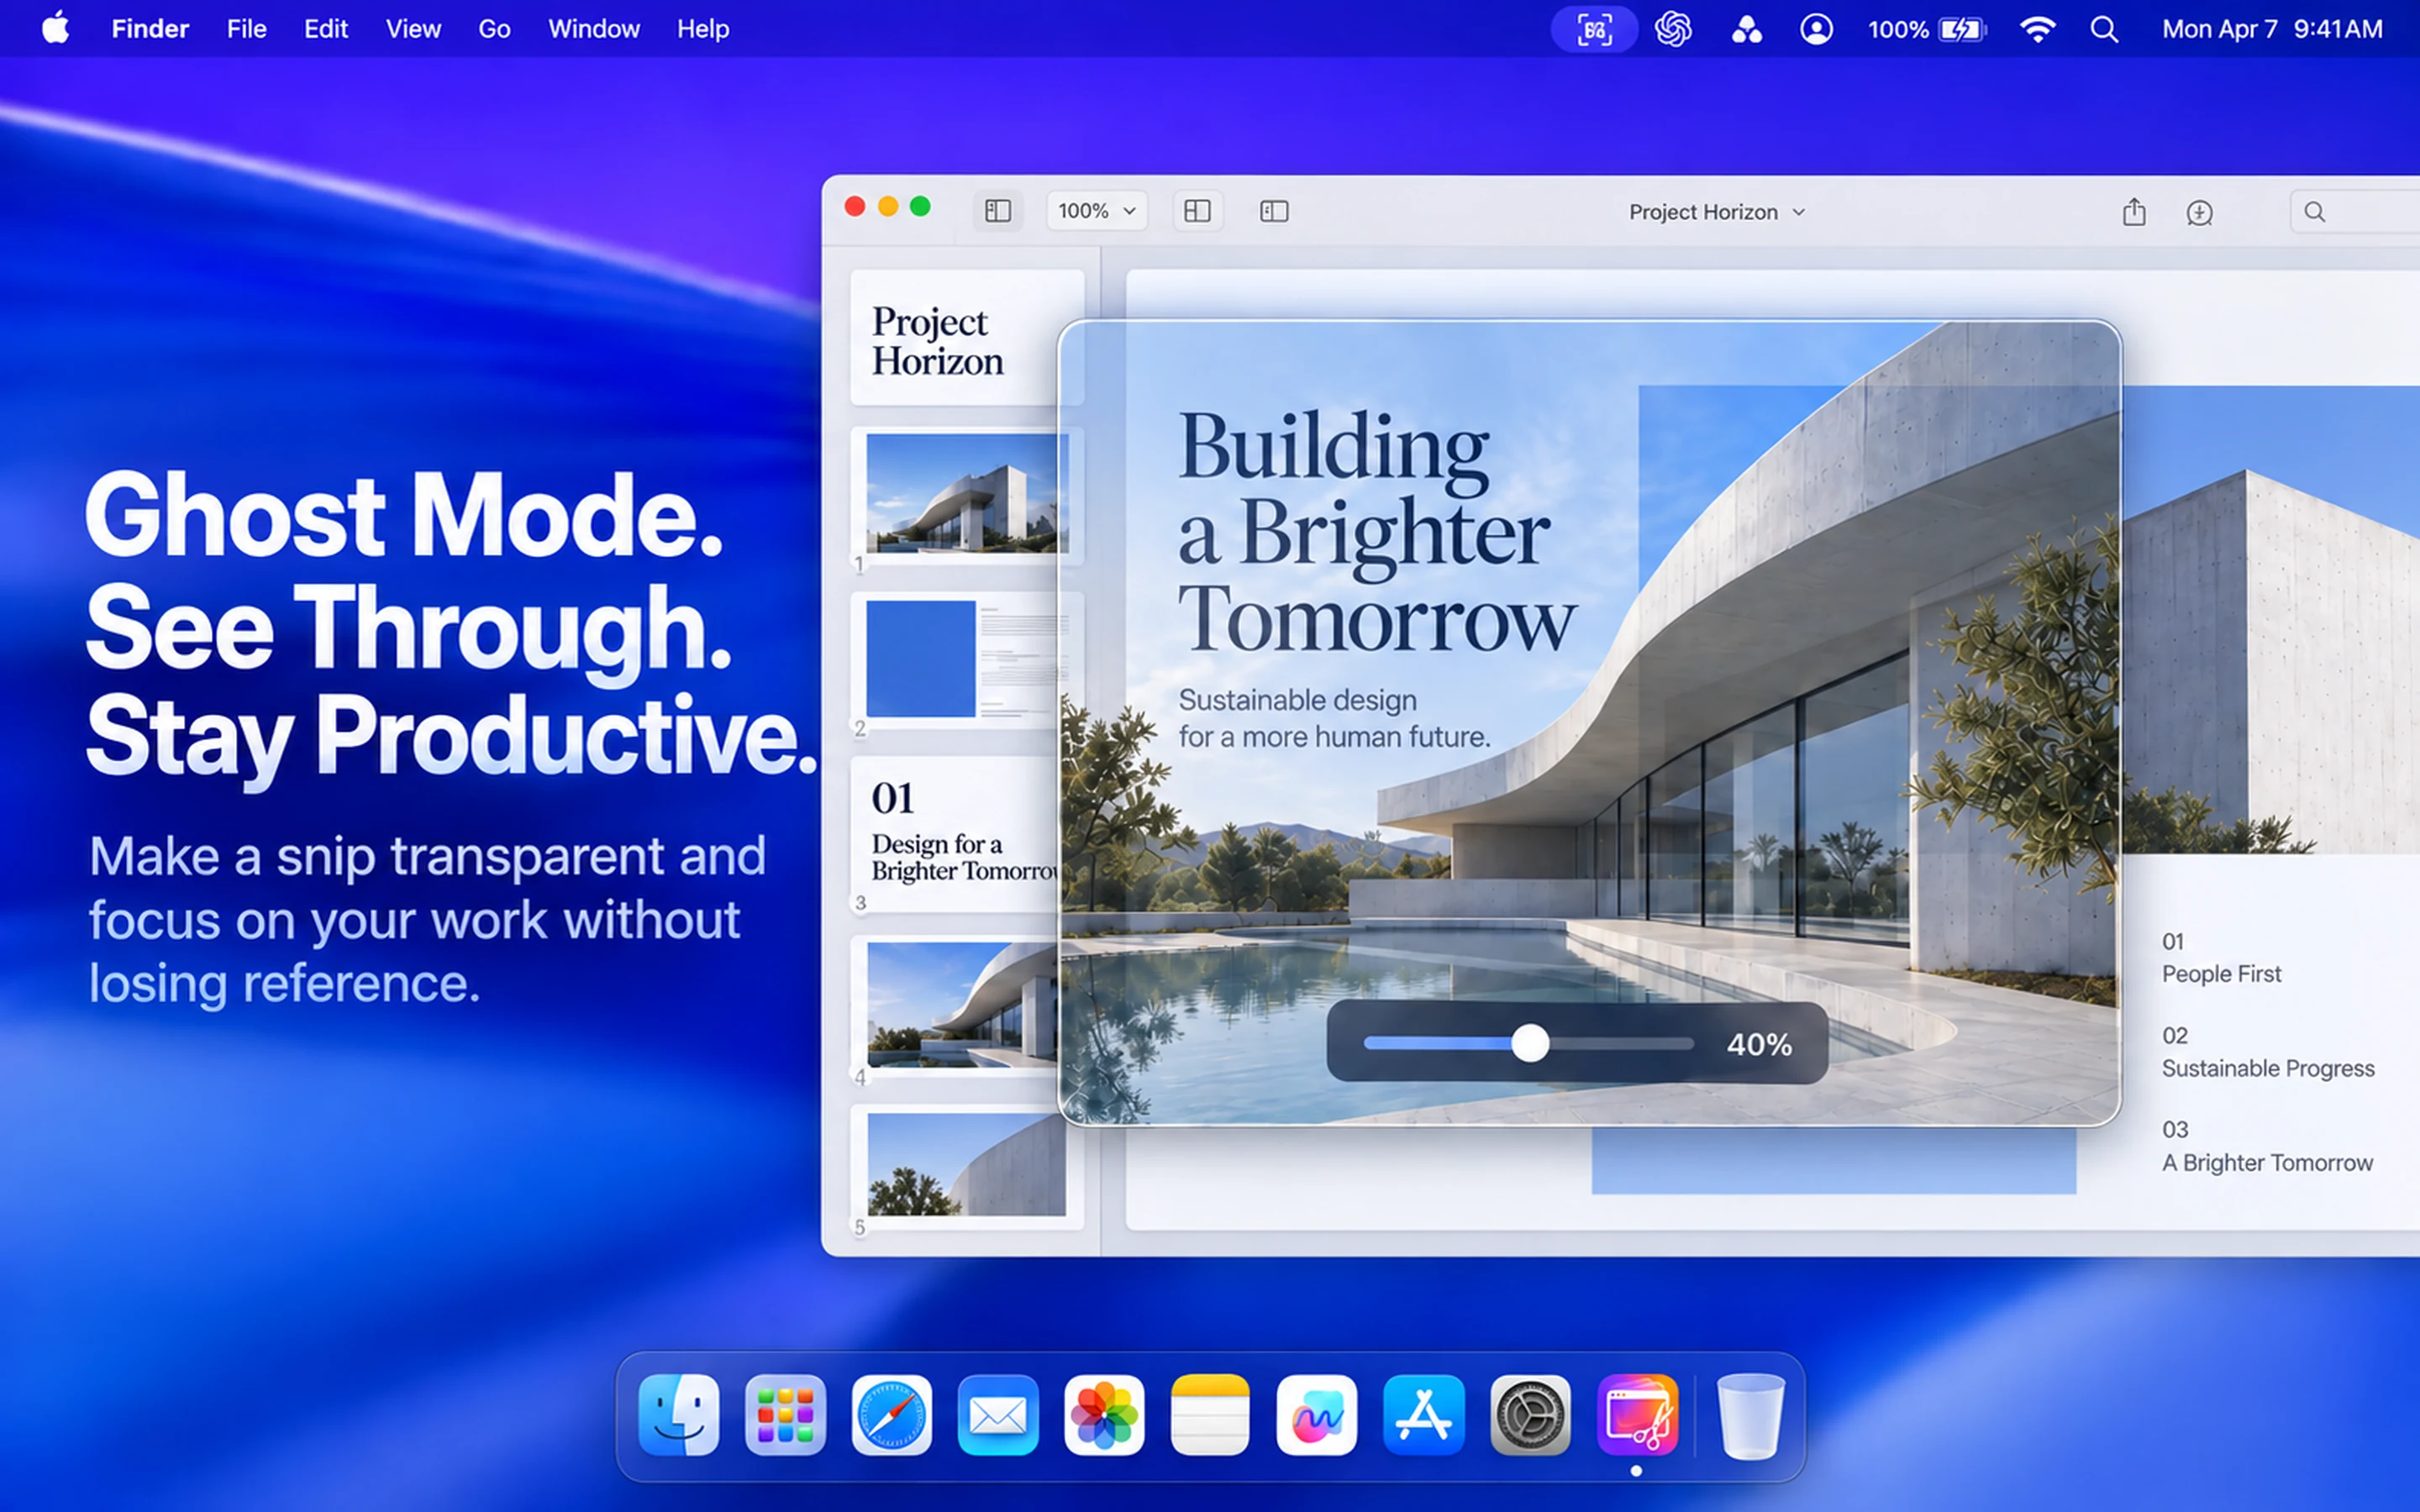Open Safari from the Dock

point(892,1415)
